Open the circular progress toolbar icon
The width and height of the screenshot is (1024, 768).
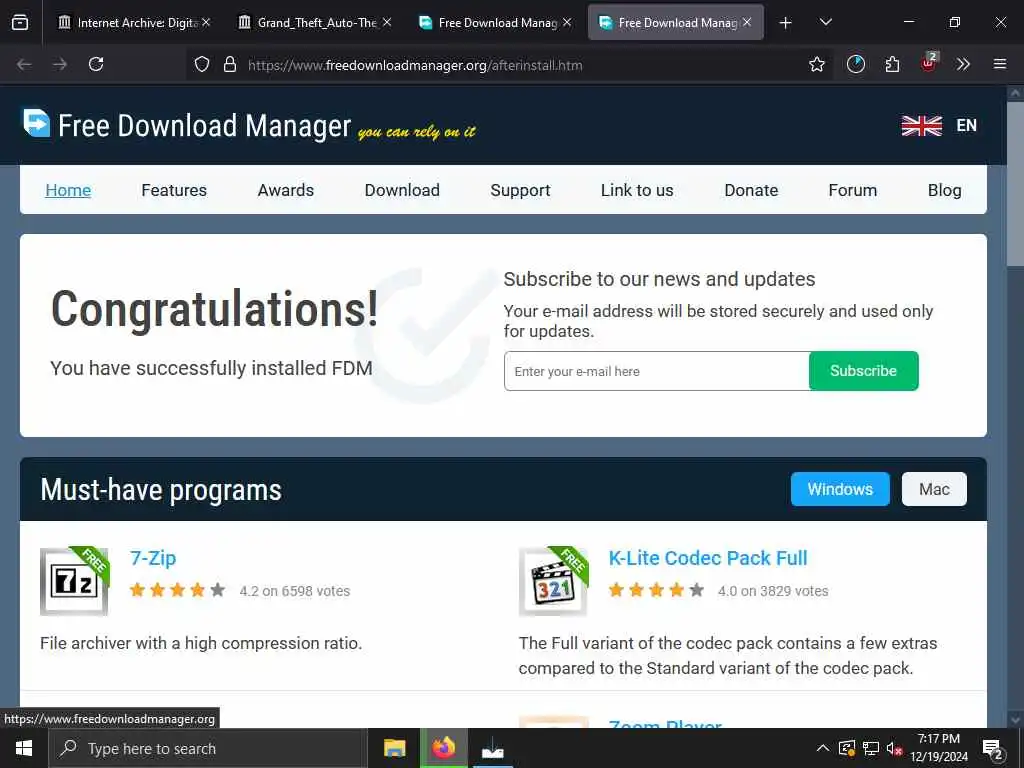point(856,64)
